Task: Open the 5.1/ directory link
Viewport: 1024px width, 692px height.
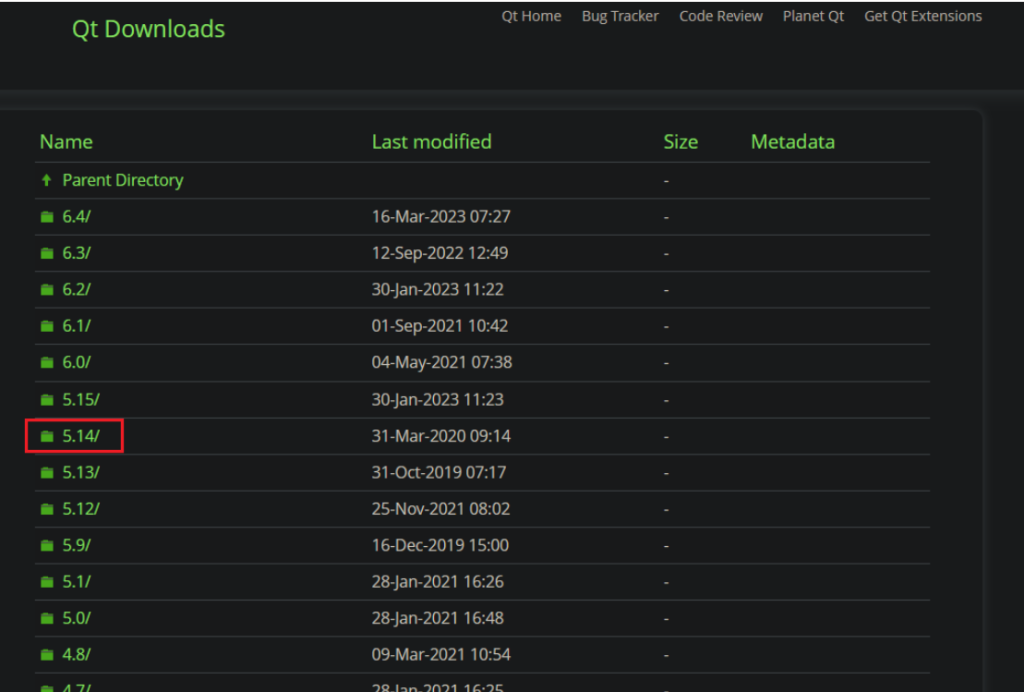Action: [76, 582]
